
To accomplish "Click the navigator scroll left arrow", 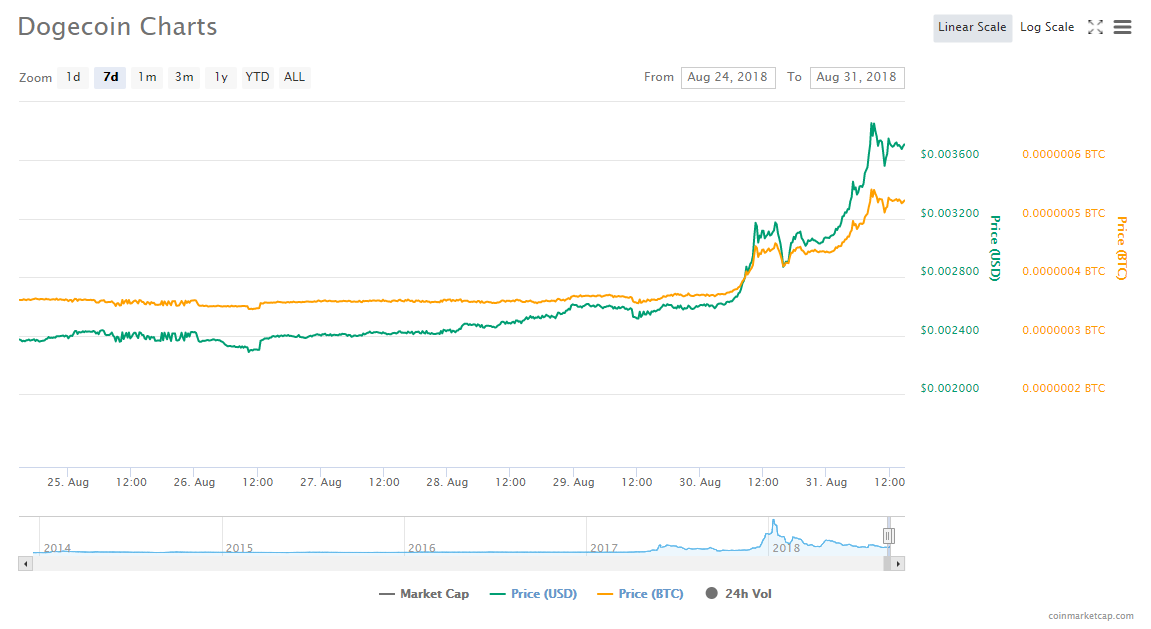I will click(x=25, y=564).
